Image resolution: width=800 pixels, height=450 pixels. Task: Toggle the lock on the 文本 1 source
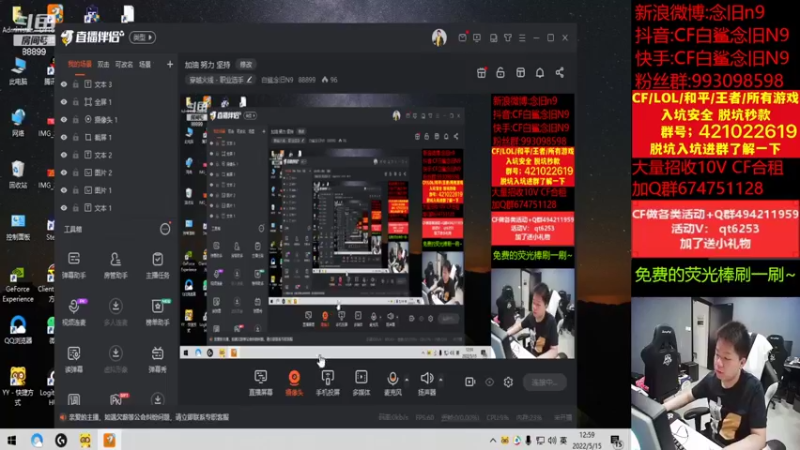click(x=76, y=208)
